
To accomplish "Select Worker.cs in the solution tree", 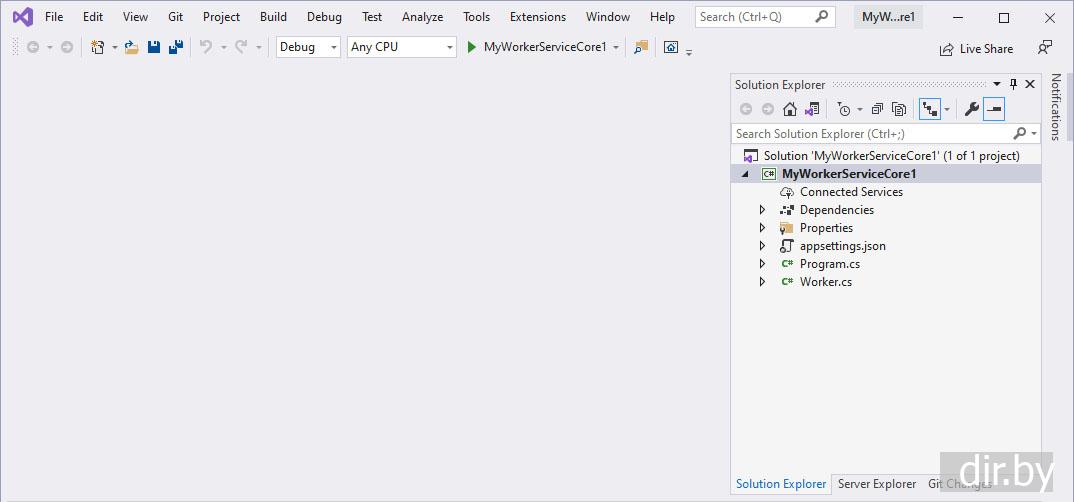I will [x=825, y=282].
